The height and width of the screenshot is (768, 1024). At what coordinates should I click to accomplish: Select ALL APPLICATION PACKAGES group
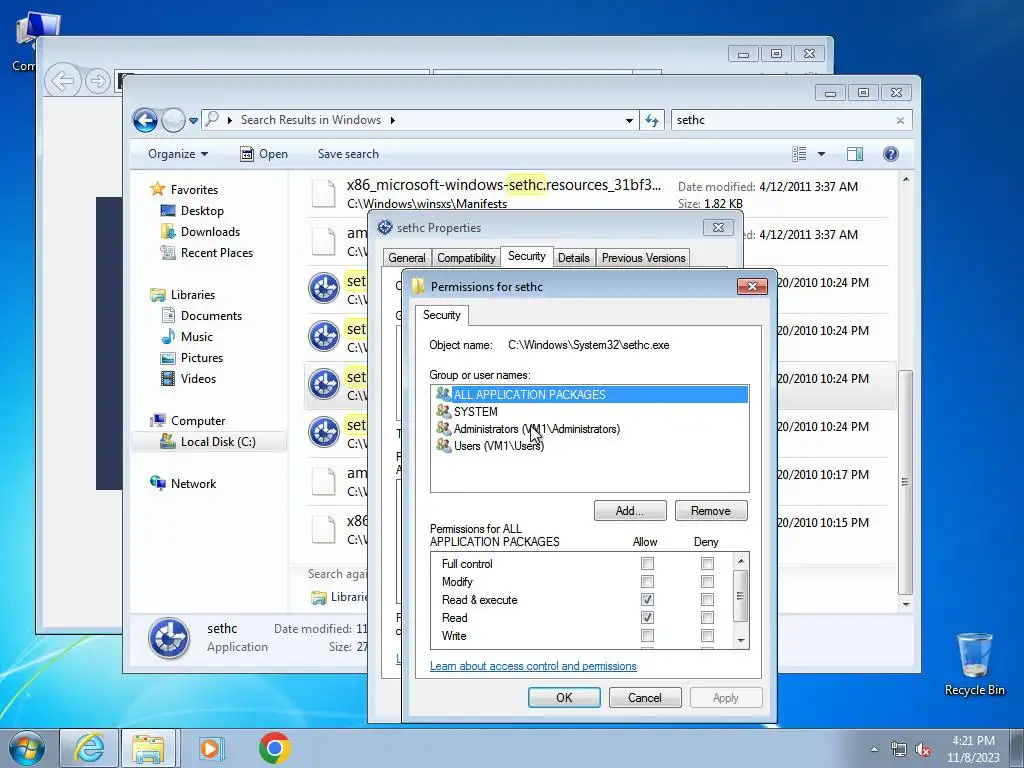(590, 394)
